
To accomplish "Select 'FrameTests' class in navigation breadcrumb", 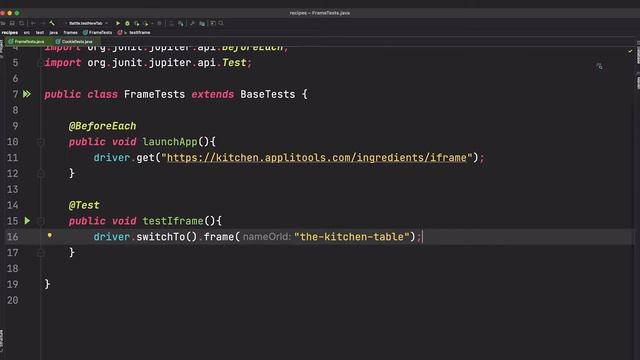I will [98, 32].
